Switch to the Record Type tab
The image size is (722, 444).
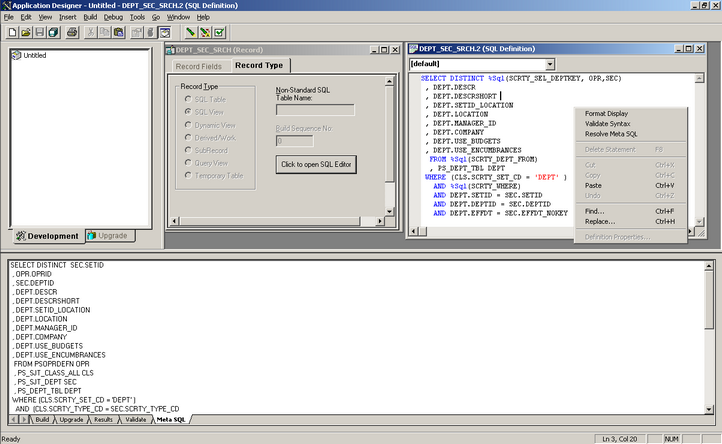259,65
